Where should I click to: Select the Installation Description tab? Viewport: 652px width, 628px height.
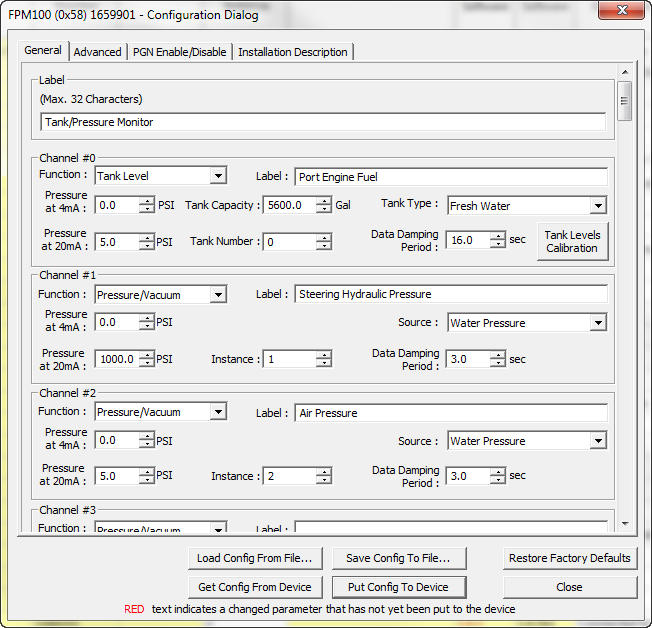click(292, 52)
